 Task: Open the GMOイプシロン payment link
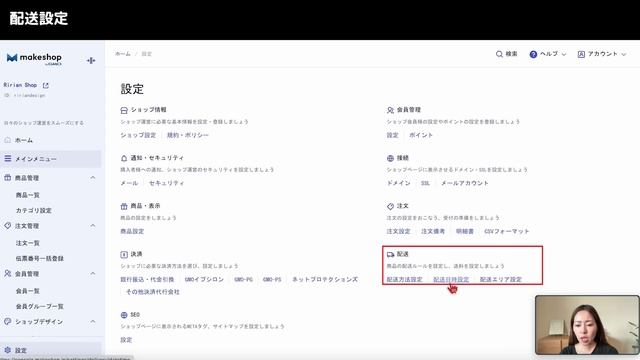[x=204, y=280]
